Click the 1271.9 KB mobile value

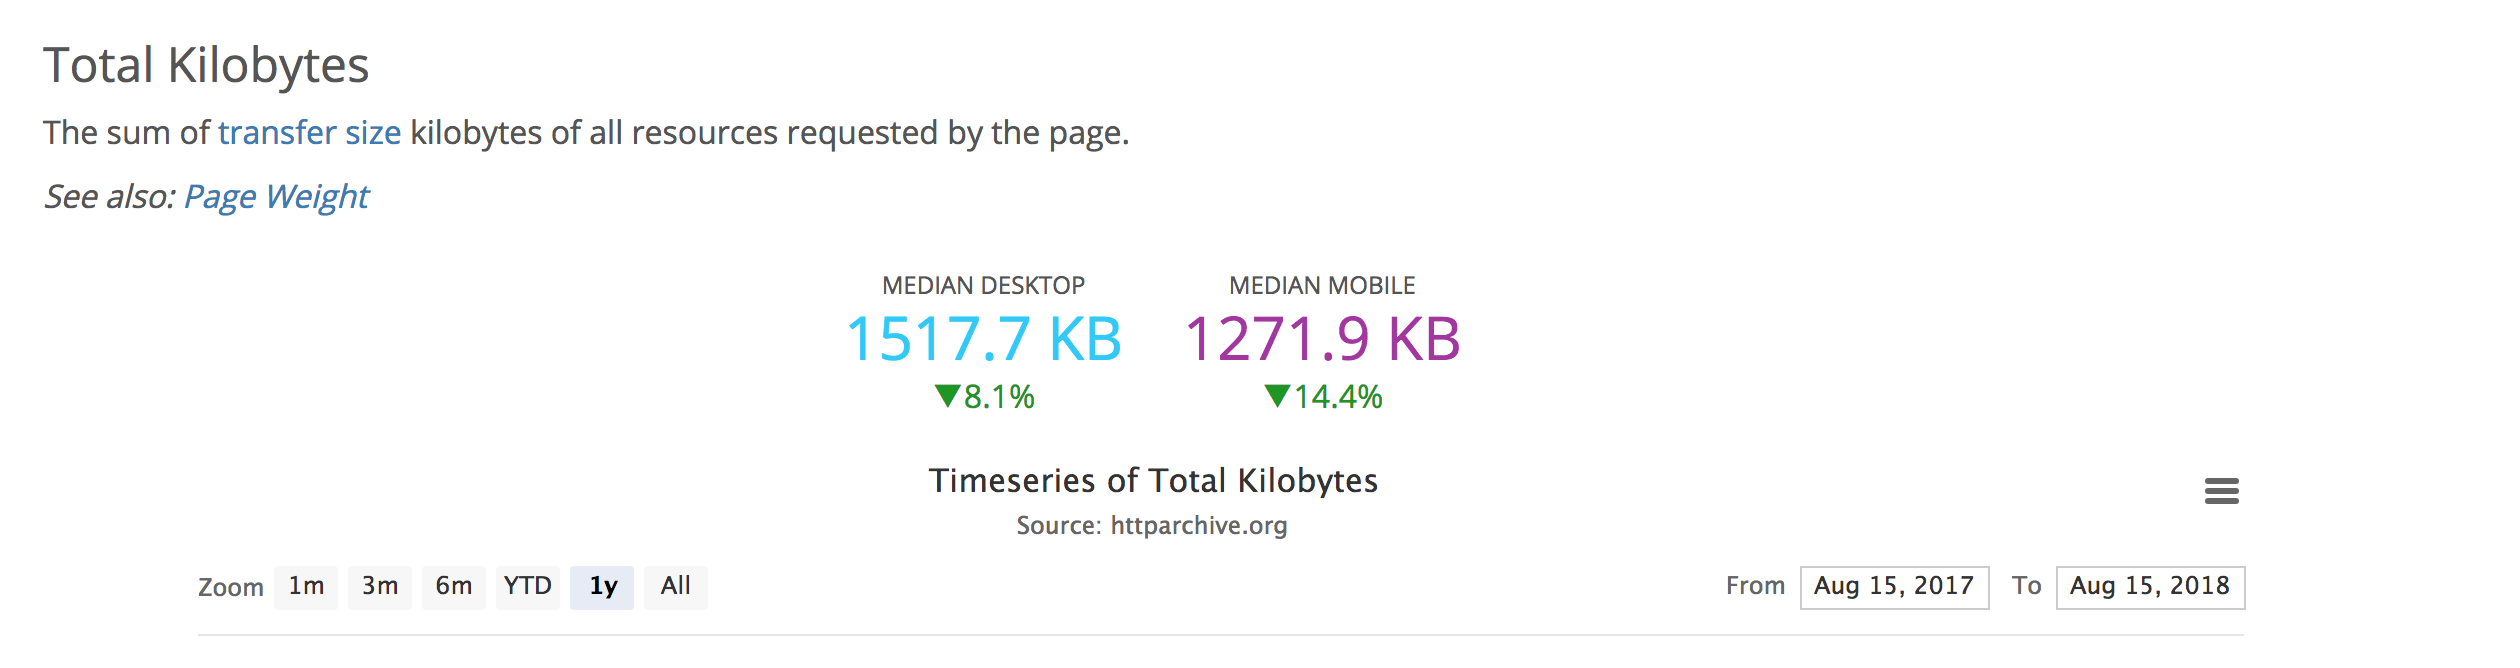tap(1322, 339)
